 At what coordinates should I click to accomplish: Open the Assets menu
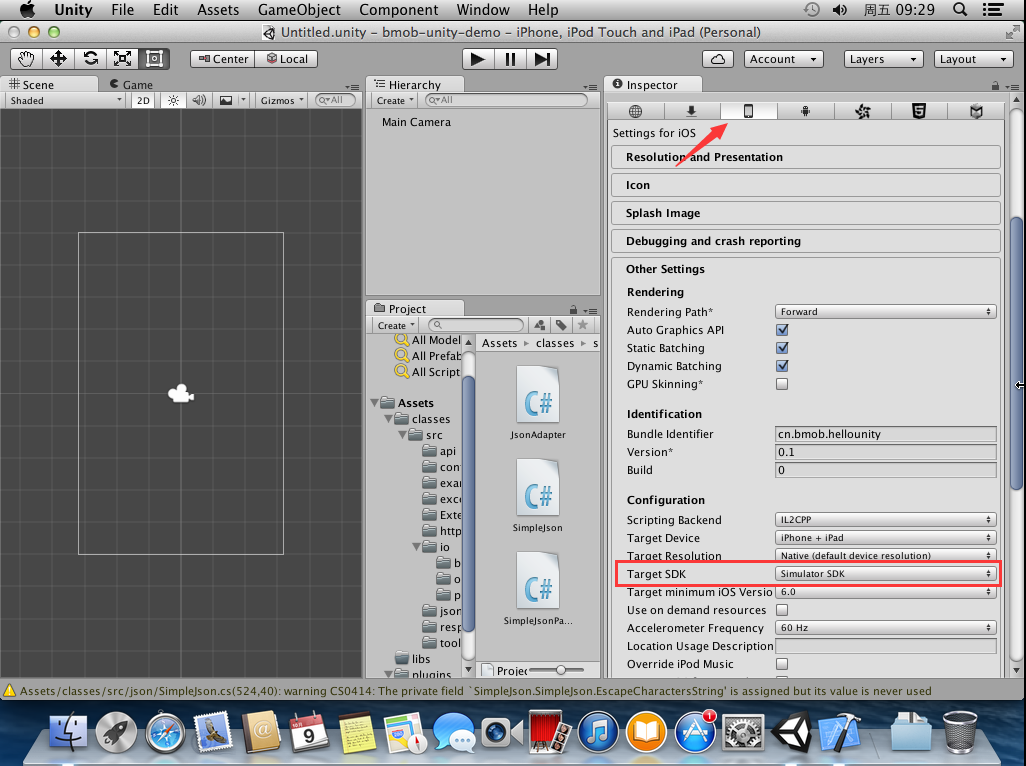(218, 10)
